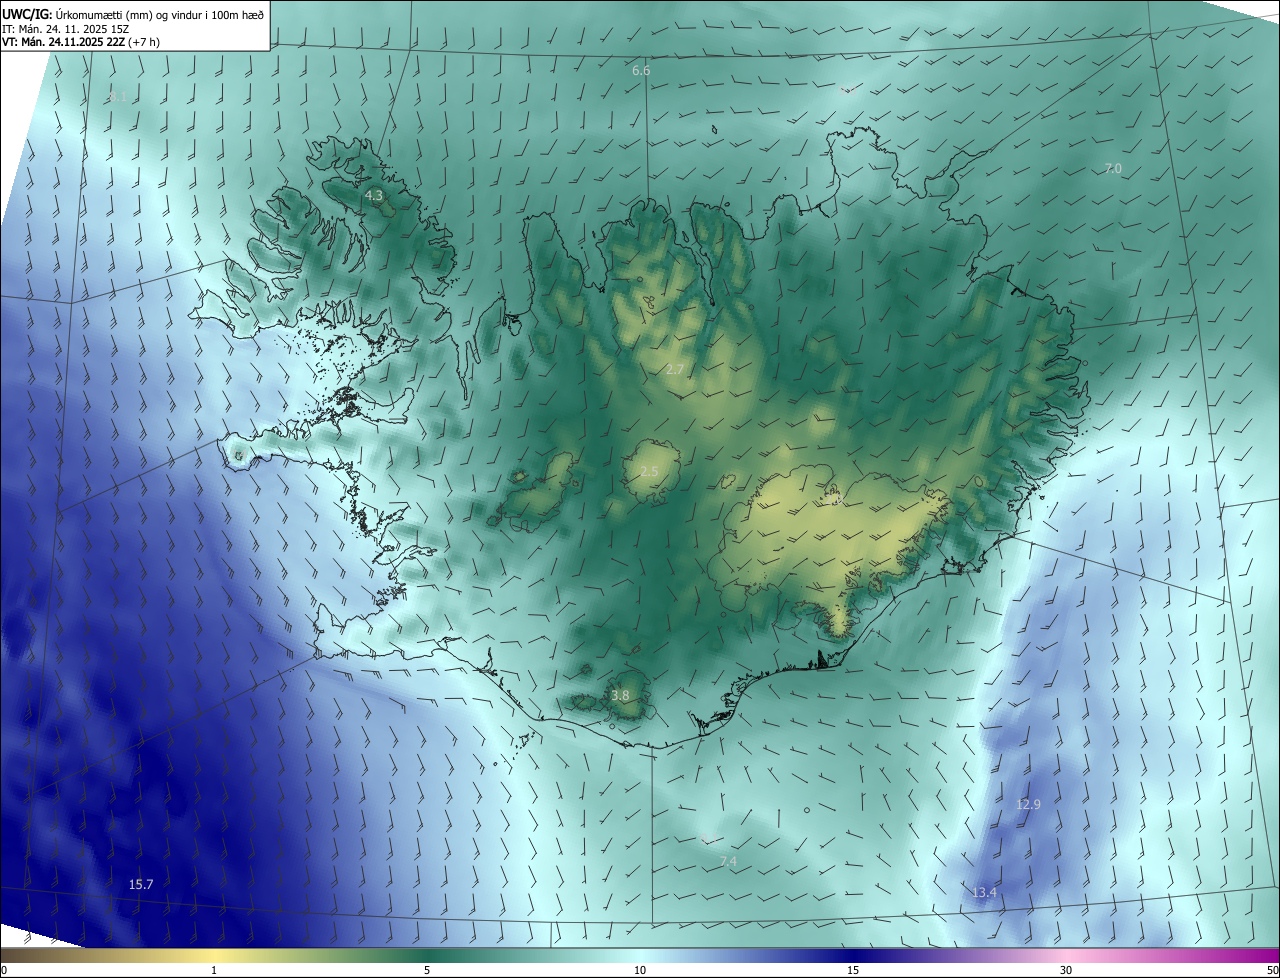Click the 7.4 value on the map
The height and width of the screenshot is (978, 1280).
coord(728,861)
